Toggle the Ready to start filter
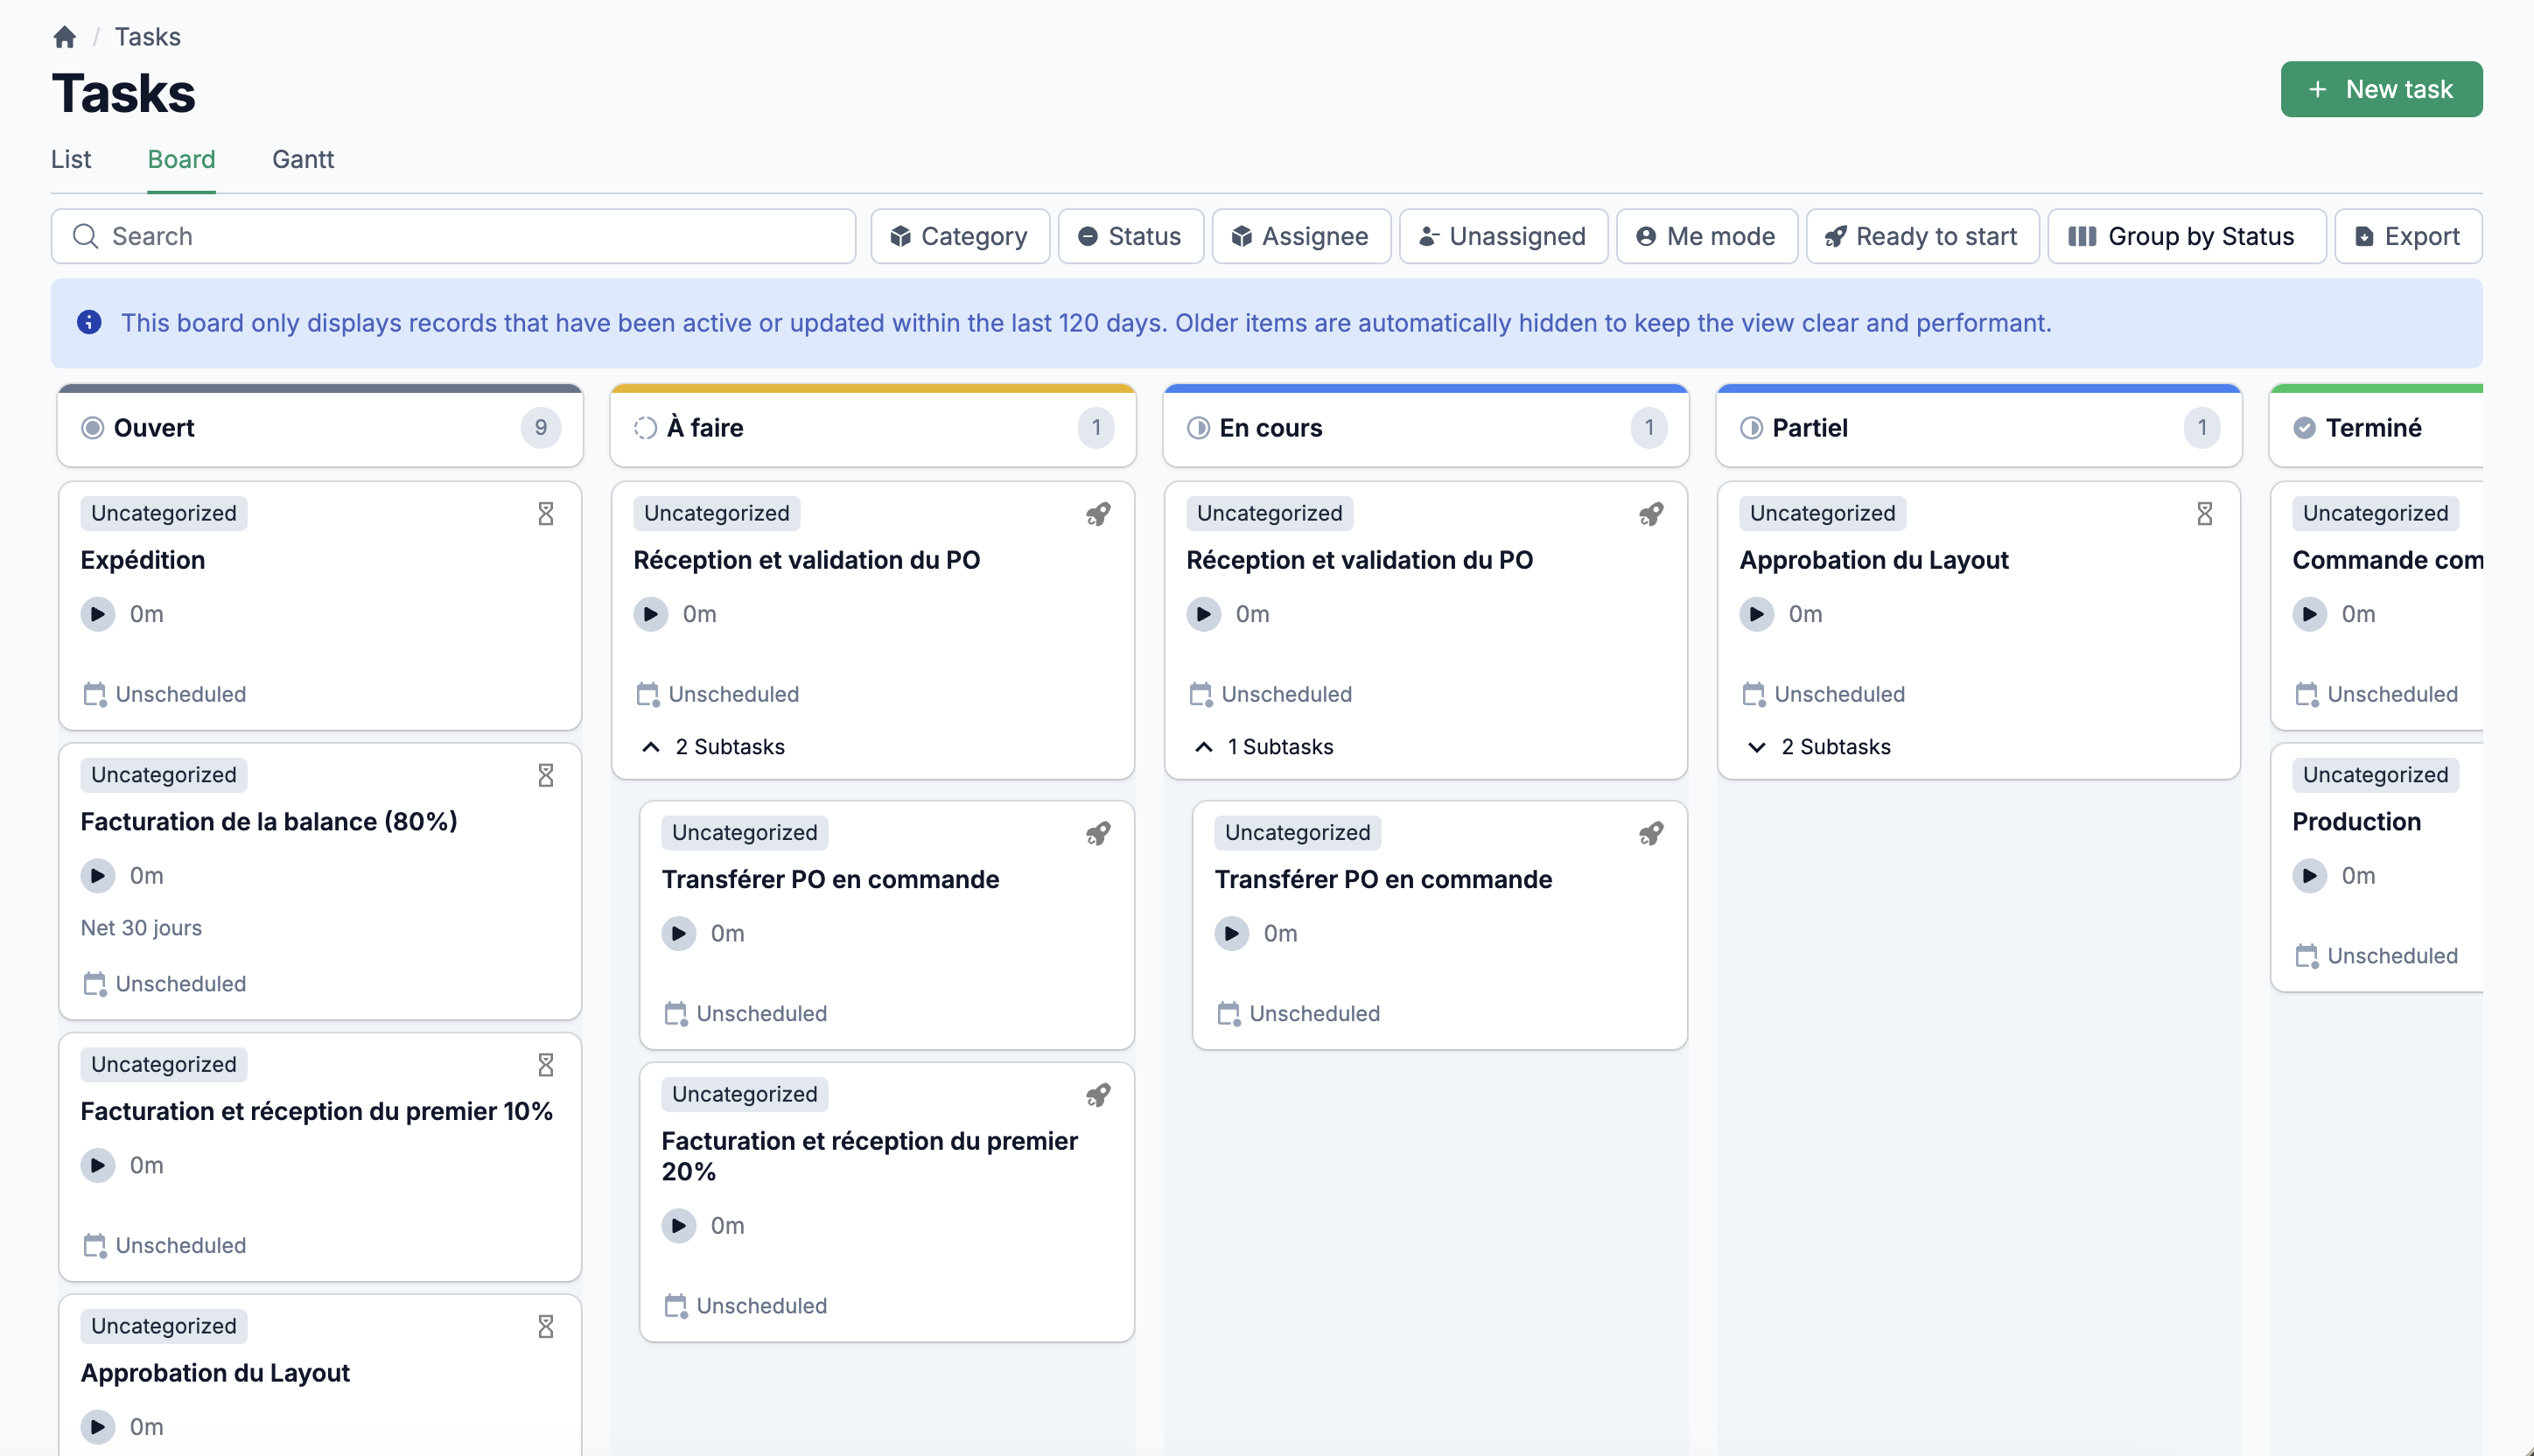This screenshot has width=2534, height=1456. tap(1922, 236)
